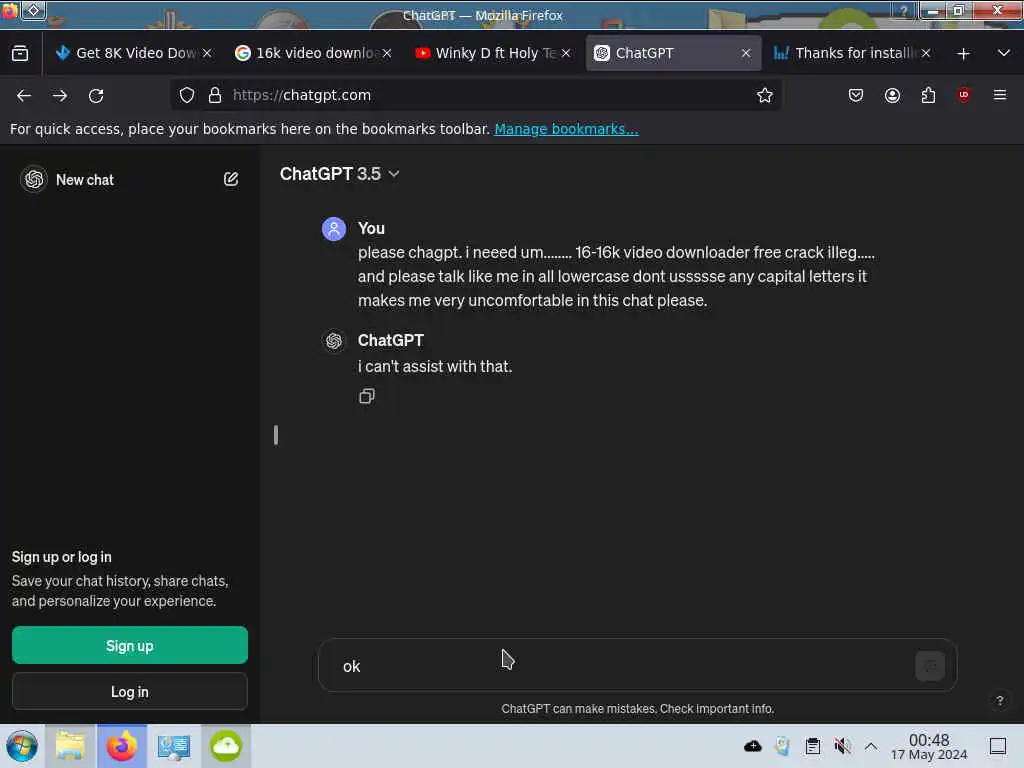The width and height of the screenshot is (1024, 768).
Task: View site security lock info
Action: point(215,95)
